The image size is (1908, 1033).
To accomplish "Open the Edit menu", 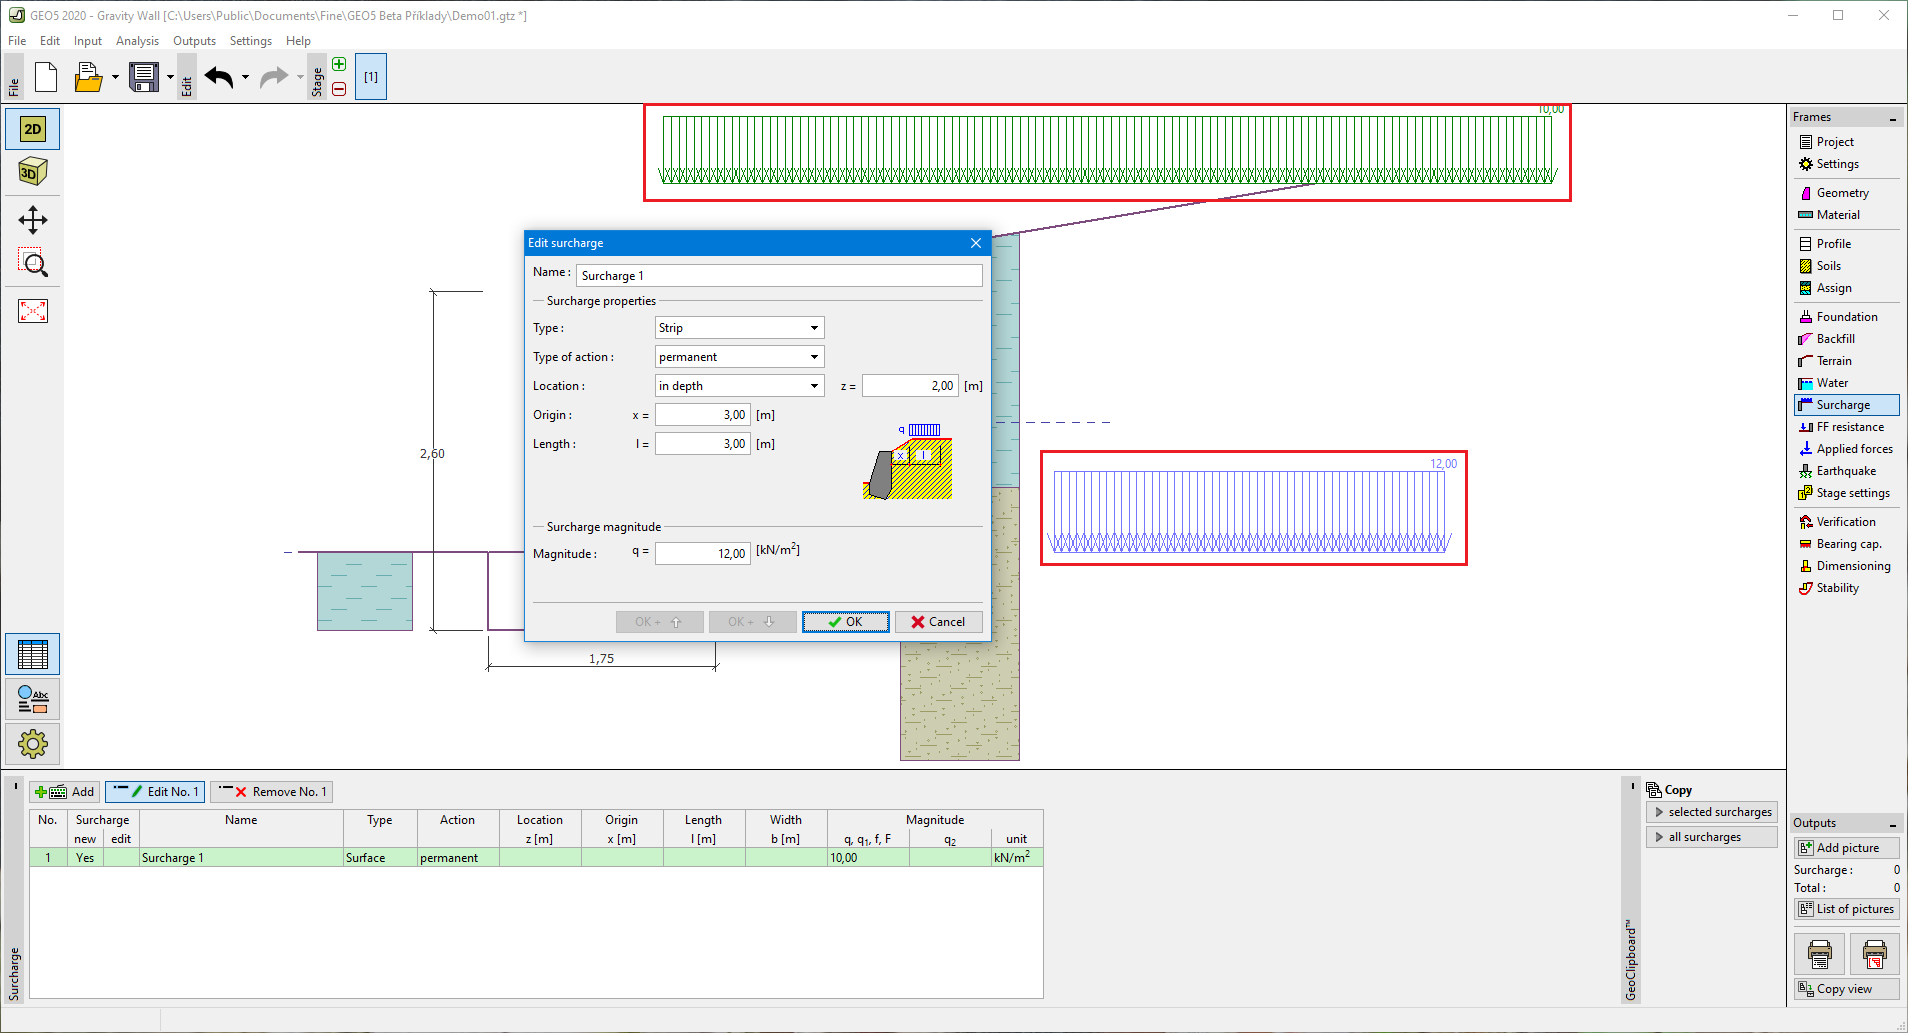I will pos(50,41).
